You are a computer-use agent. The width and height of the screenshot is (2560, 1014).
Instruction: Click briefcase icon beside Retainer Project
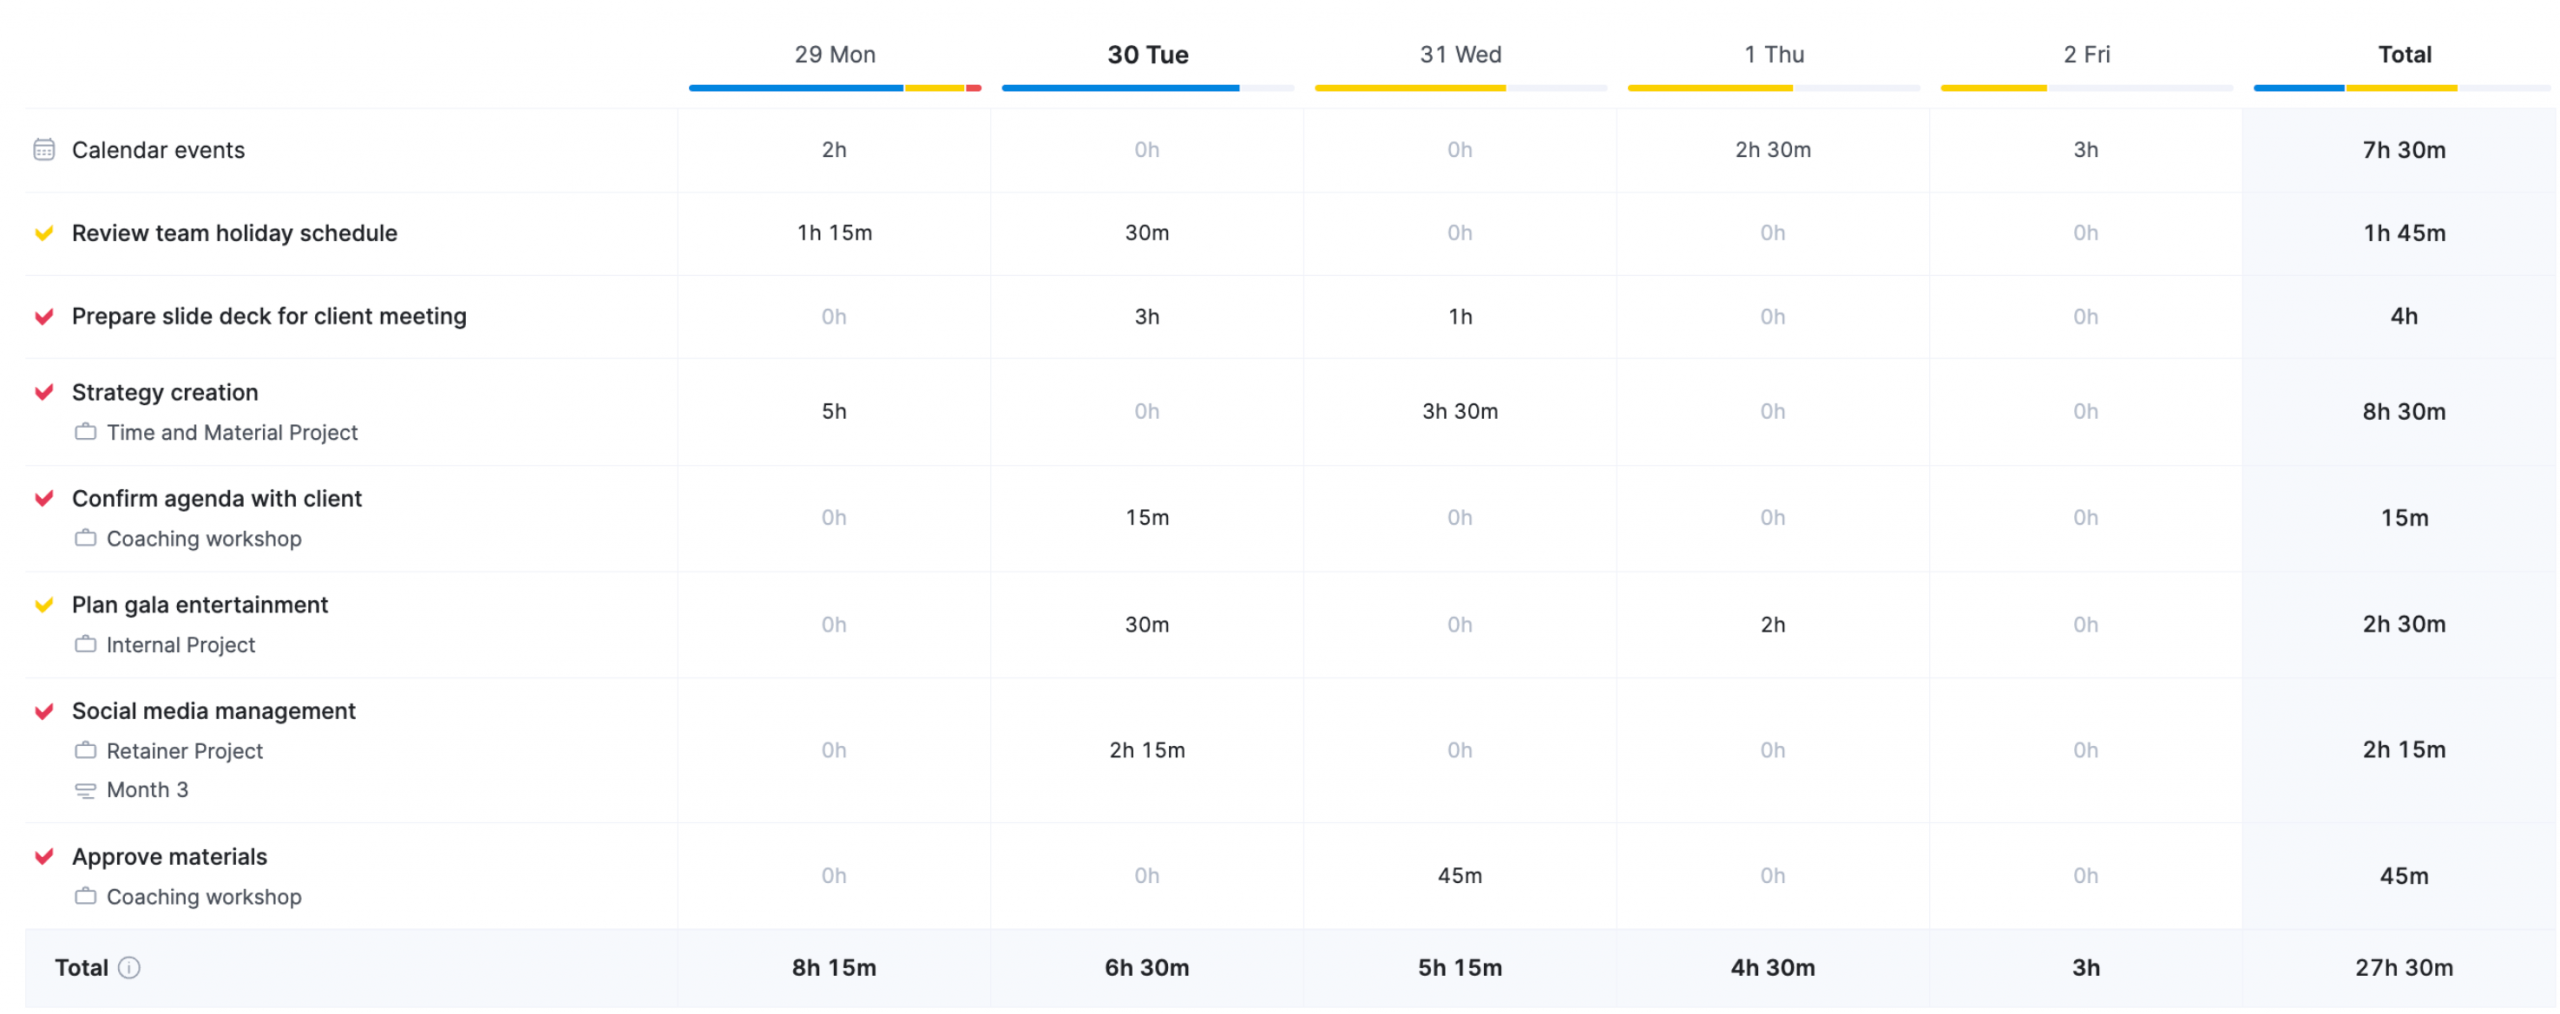click(85, 750)
